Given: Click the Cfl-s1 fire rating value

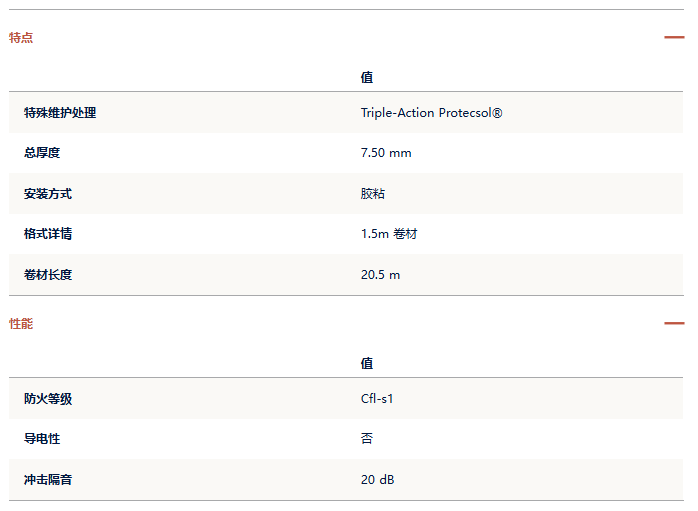Looking at the screenshot, I should (x=377, y=398).
